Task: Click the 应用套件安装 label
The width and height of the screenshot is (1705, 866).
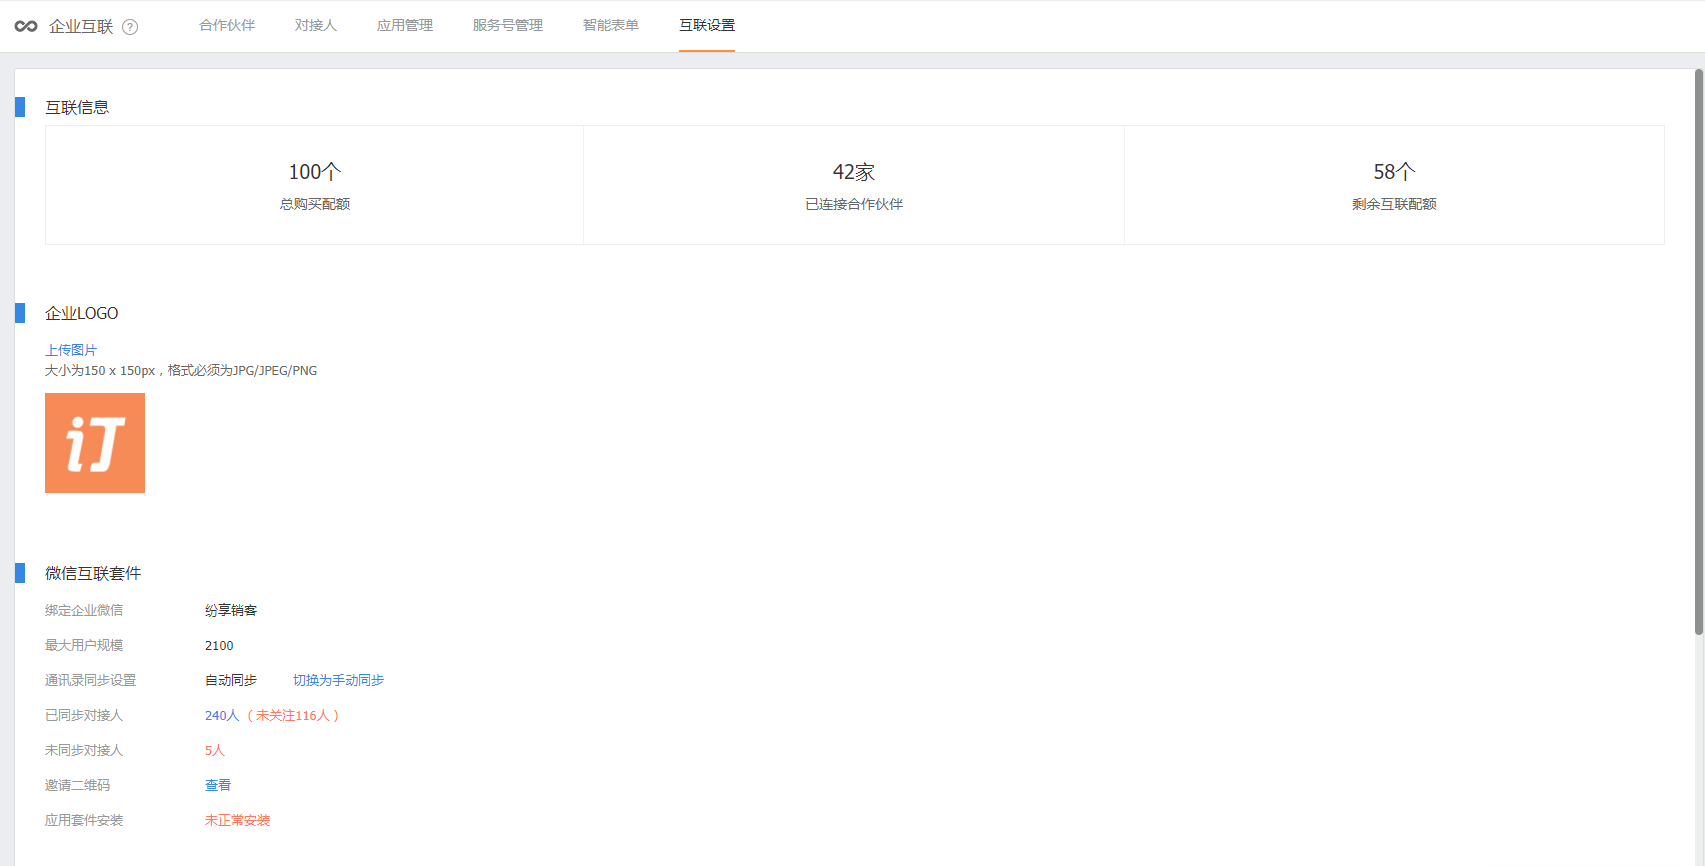Action: click(84, 820)
